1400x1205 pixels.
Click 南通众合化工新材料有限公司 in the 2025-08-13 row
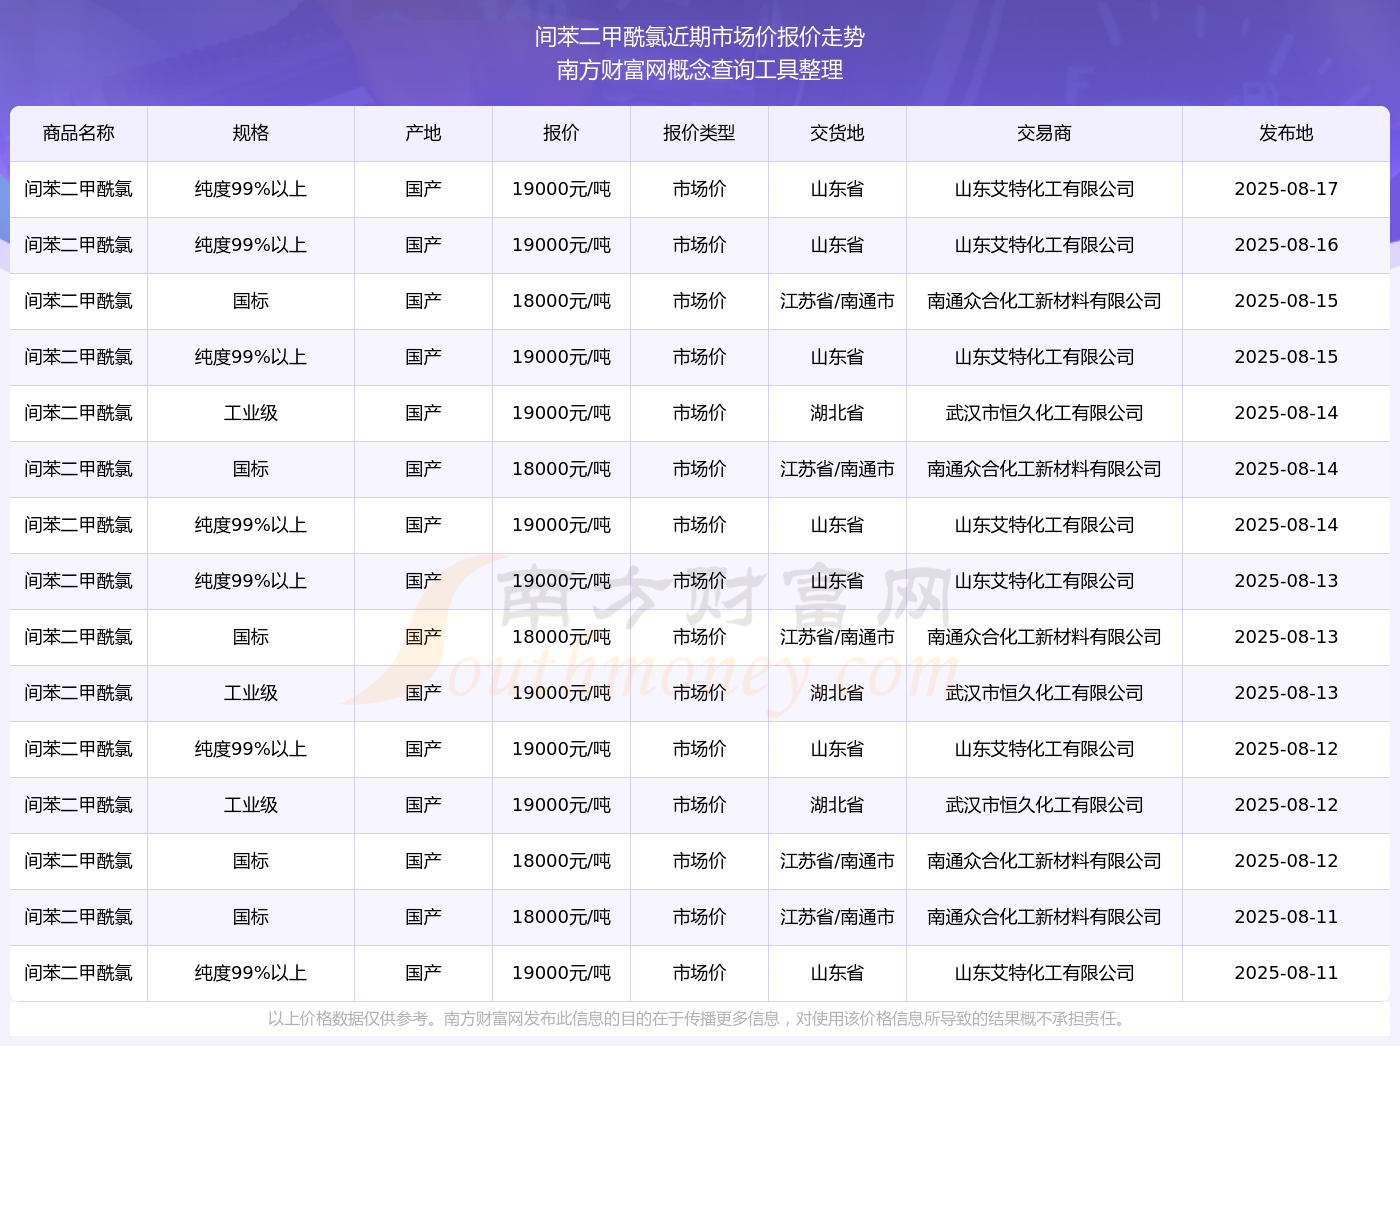tap(1045, 637)
